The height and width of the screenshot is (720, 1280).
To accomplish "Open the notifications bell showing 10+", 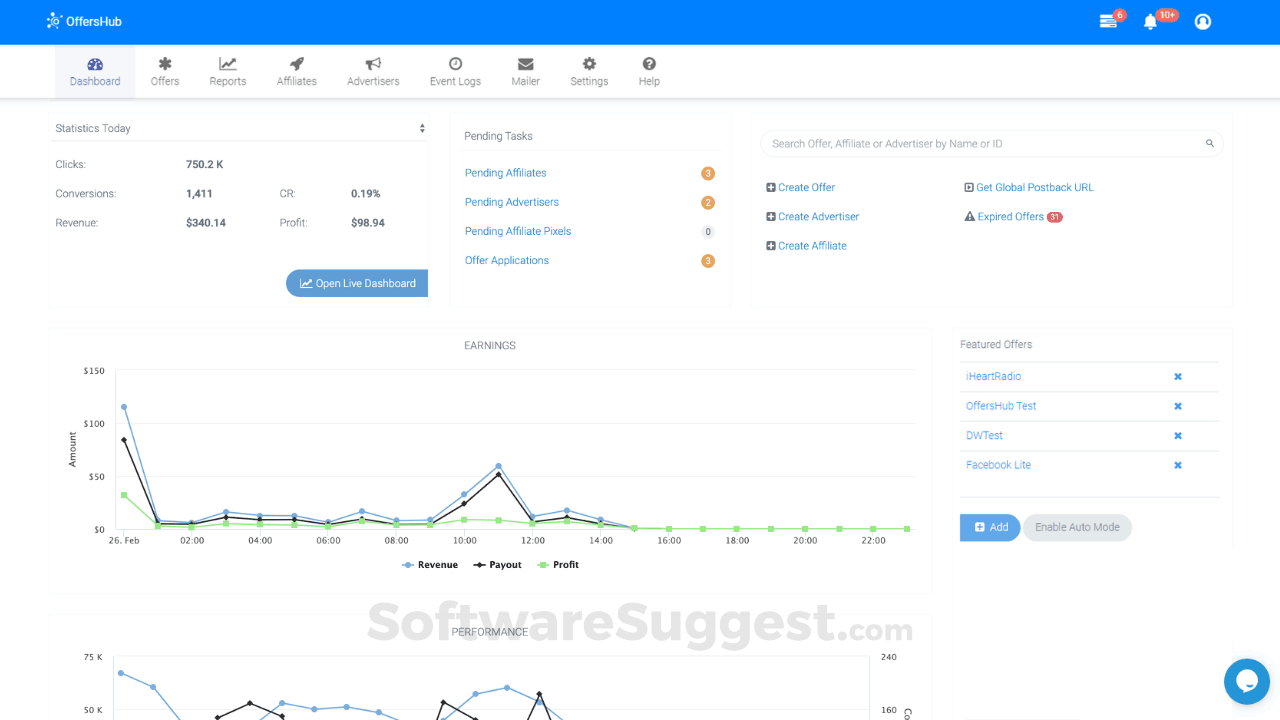I will tap(1150, 21).
